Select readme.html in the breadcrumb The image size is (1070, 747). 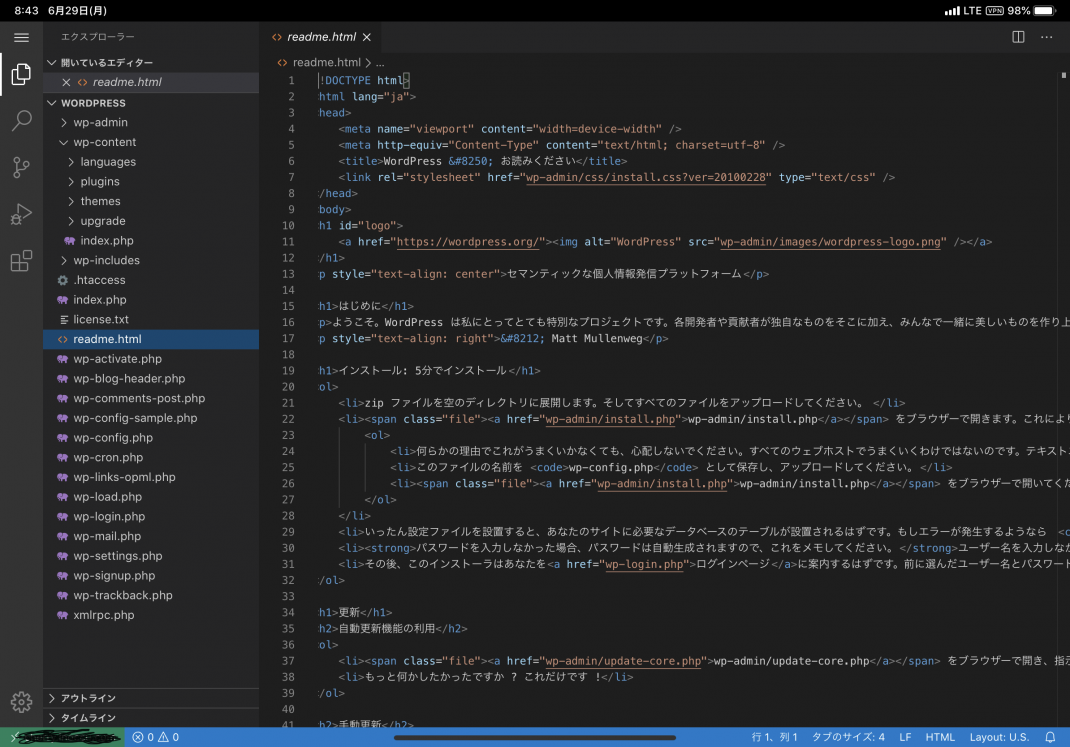click(x=327, y=63)
